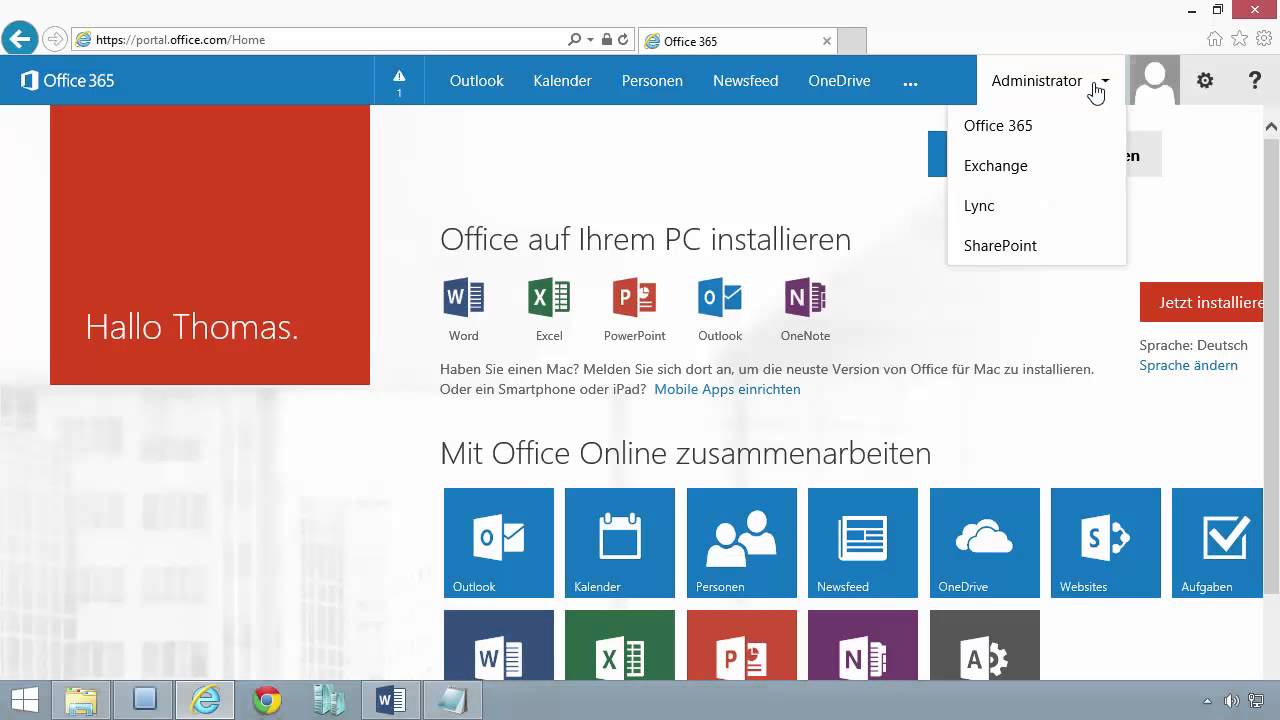Go to Outlook in top navigation
1280x720 pixels.
point(476,81)
